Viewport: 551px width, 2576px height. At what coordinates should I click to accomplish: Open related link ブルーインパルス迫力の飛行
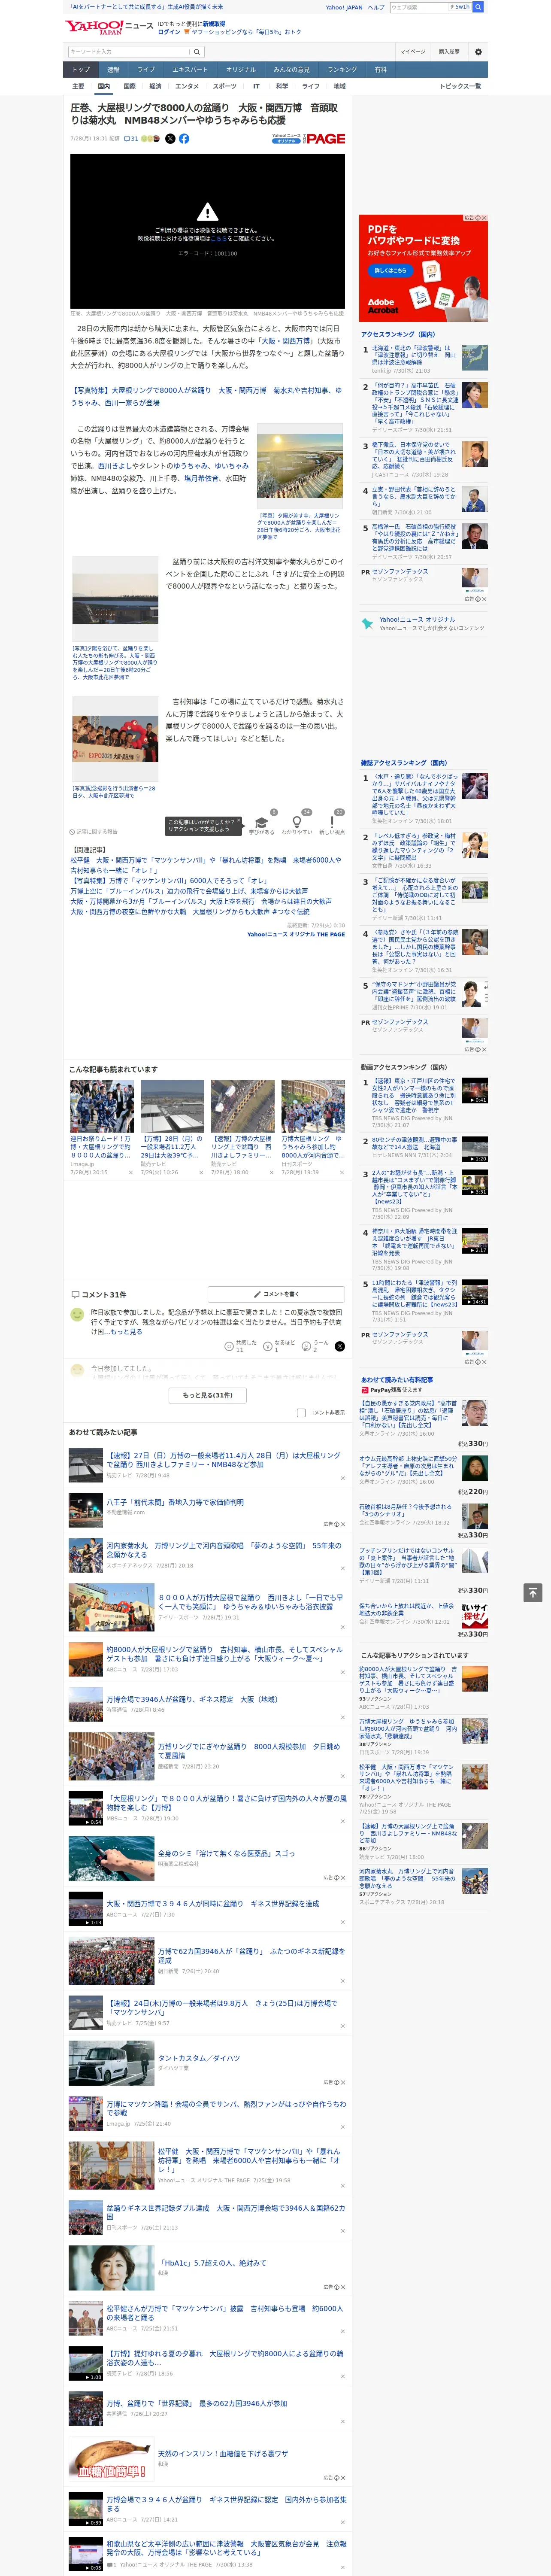coord(189,891)
